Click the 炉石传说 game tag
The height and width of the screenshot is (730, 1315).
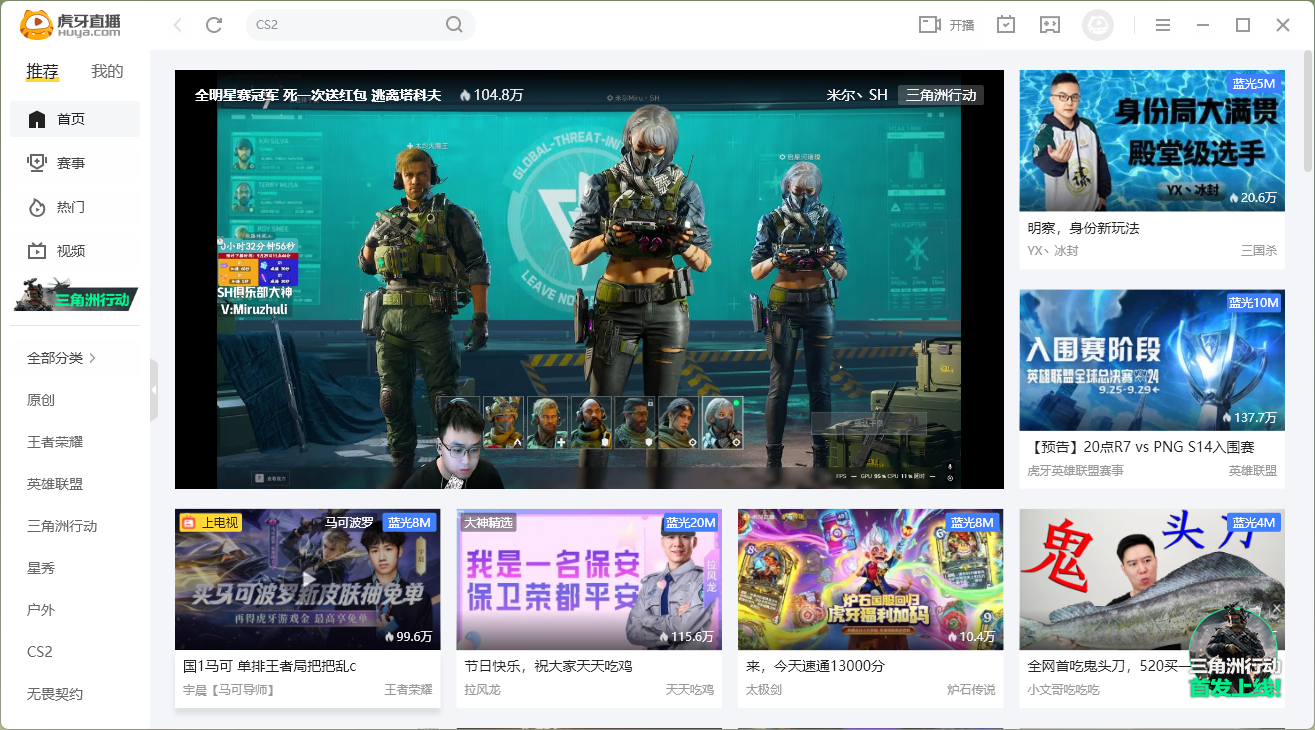[x=971, y=690]
